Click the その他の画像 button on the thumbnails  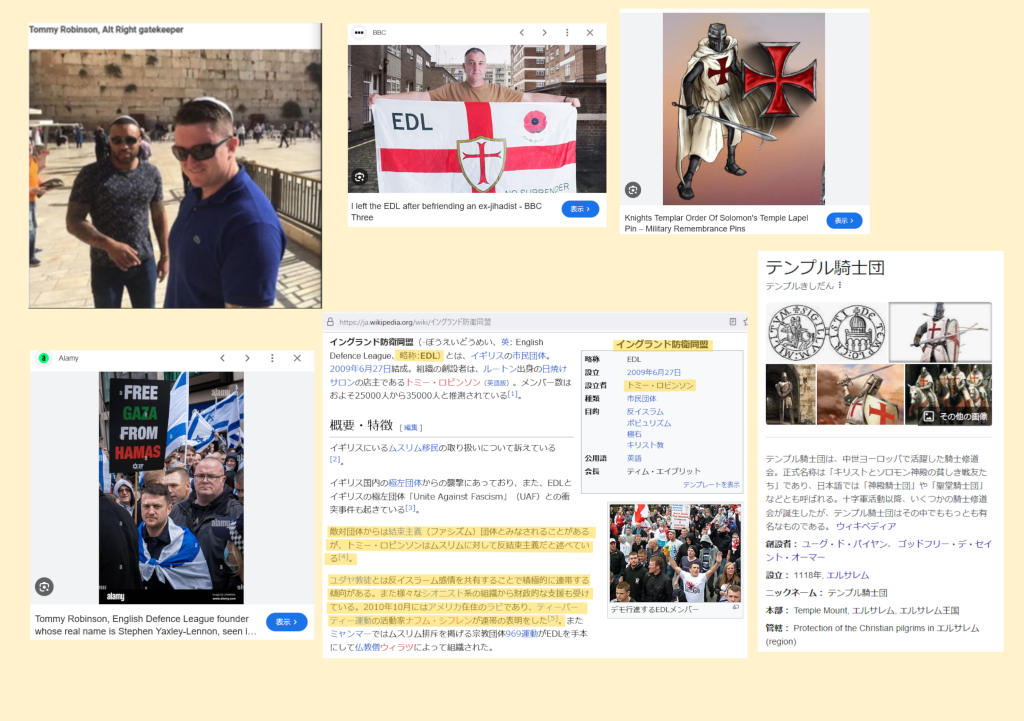pos(957,416)
